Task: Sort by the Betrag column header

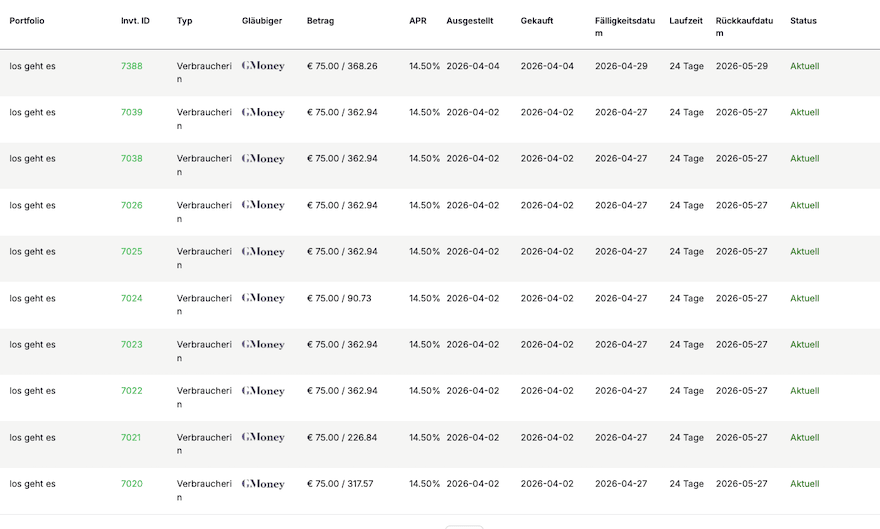Action: (320, 20)
